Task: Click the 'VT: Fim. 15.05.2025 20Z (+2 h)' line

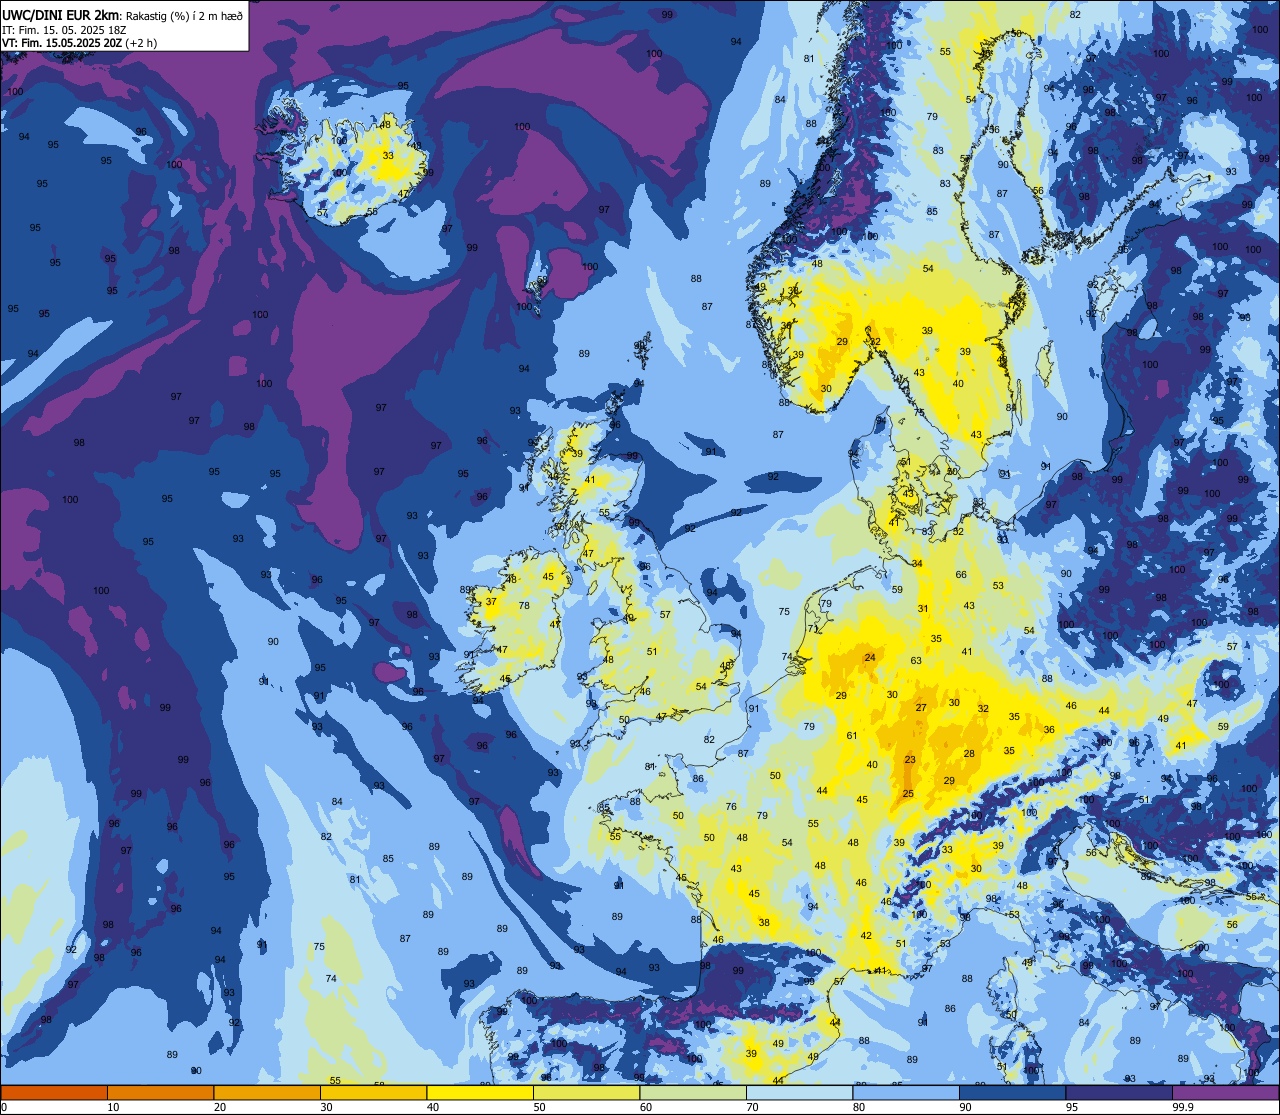Action: [x=79, y=43]
